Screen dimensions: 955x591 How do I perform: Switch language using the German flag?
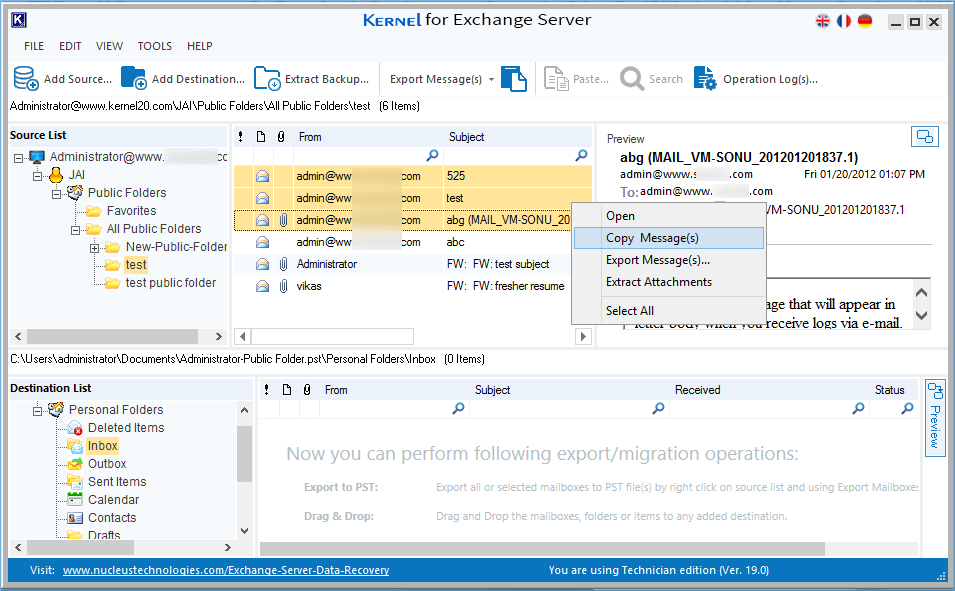click(x=865, y=21)
